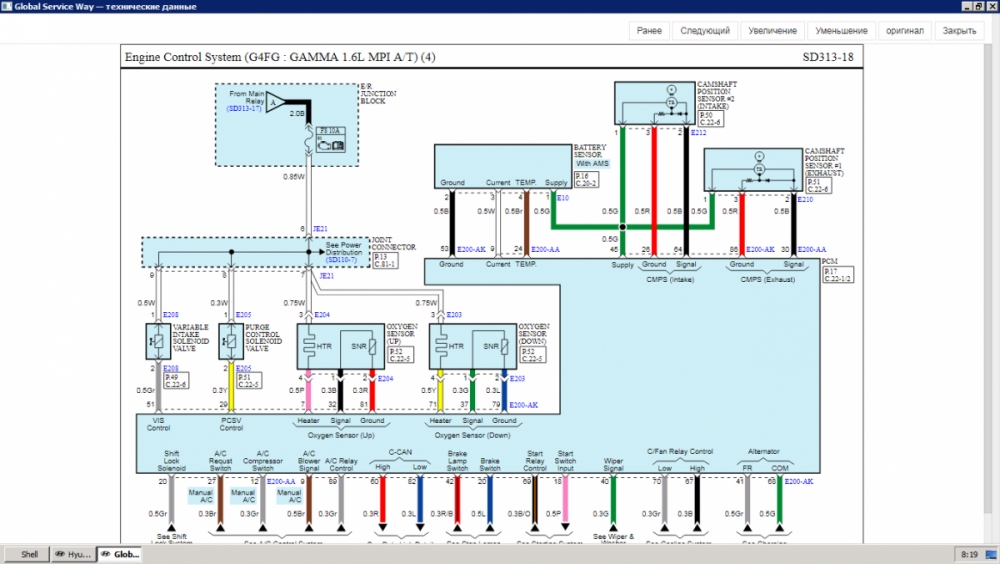Reset the view with the оригинал button
The image size is (1000, 564).
(904, 31)
